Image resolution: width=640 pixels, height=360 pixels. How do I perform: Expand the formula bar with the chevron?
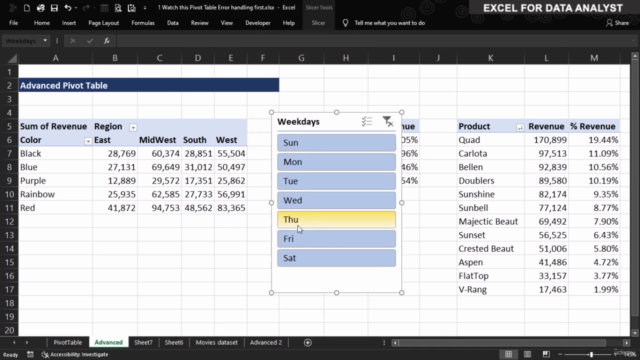[x=634, y=41]
